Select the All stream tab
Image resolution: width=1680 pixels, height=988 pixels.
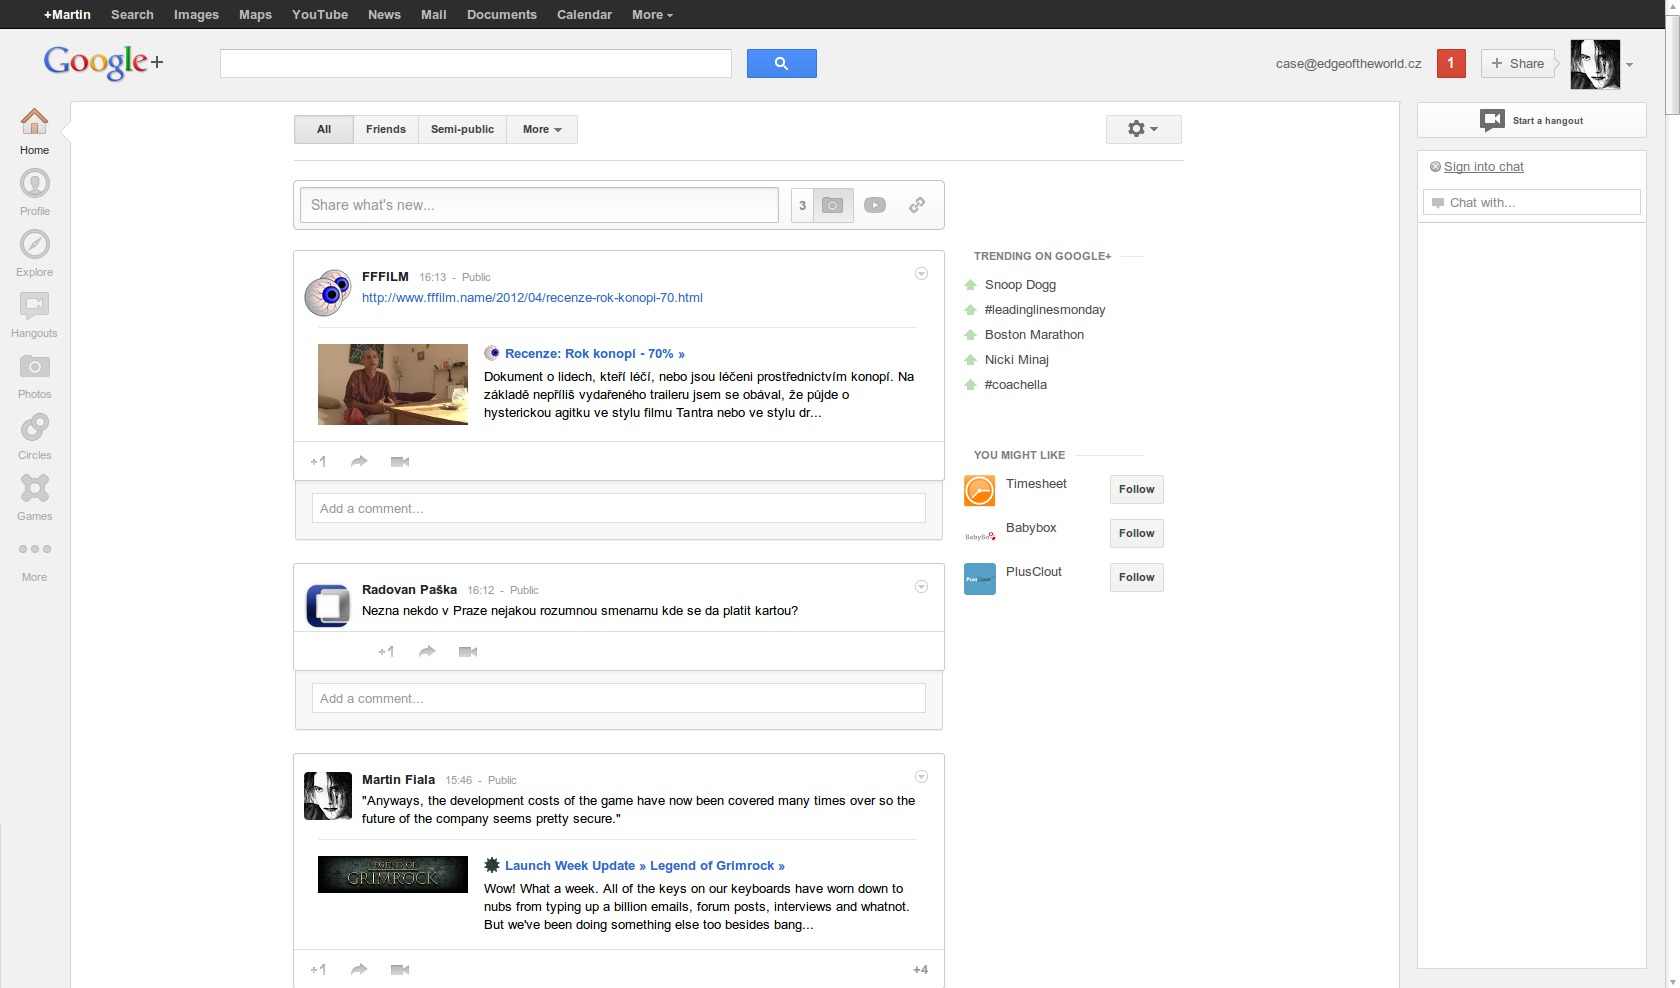(324, 129)
